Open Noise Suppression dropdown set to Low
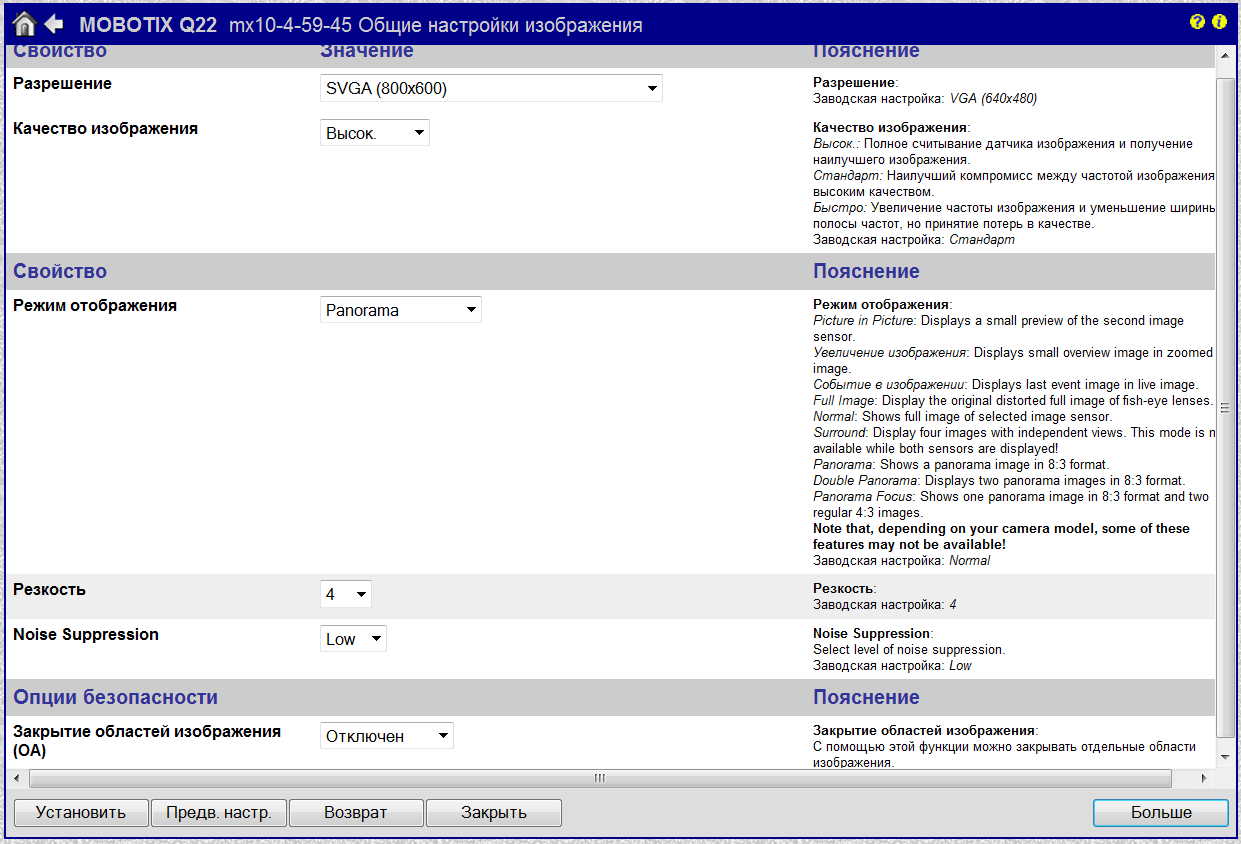 tap(353, 639)
